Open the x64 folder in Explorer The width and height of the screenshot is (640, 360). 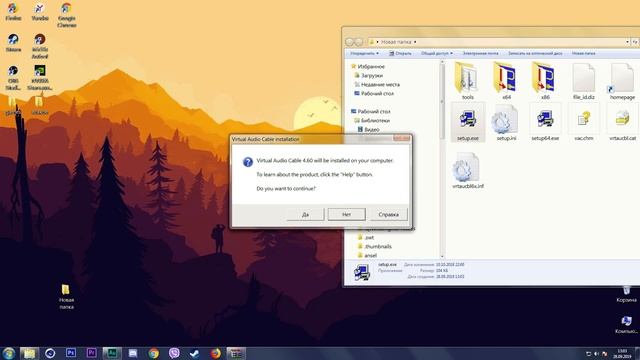(x=506, y=81)
